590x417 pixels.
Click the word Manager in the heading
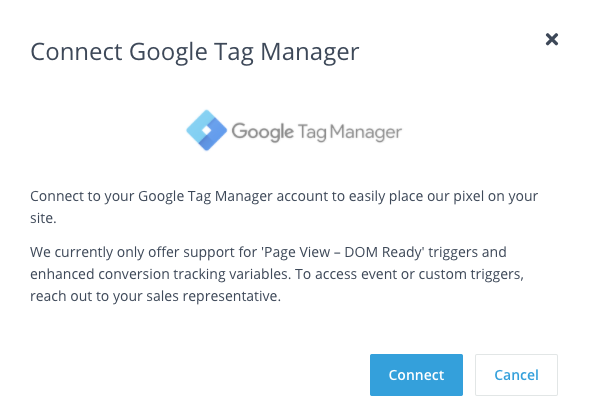tap(310, 53)
